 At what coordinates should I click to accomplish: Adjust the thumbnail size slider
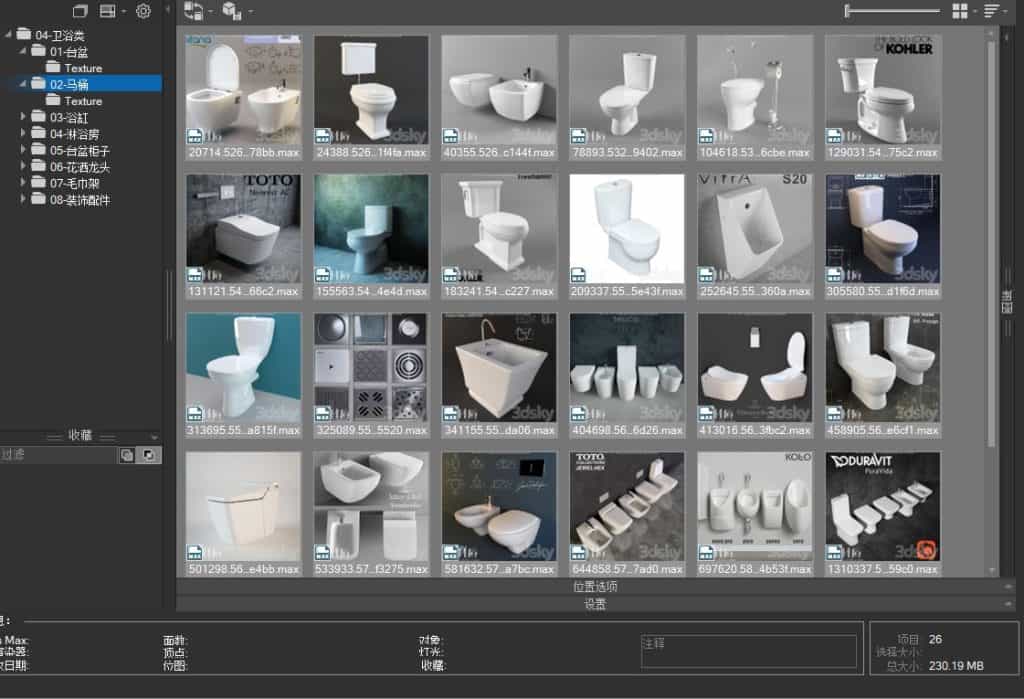(x=892, y=10)
